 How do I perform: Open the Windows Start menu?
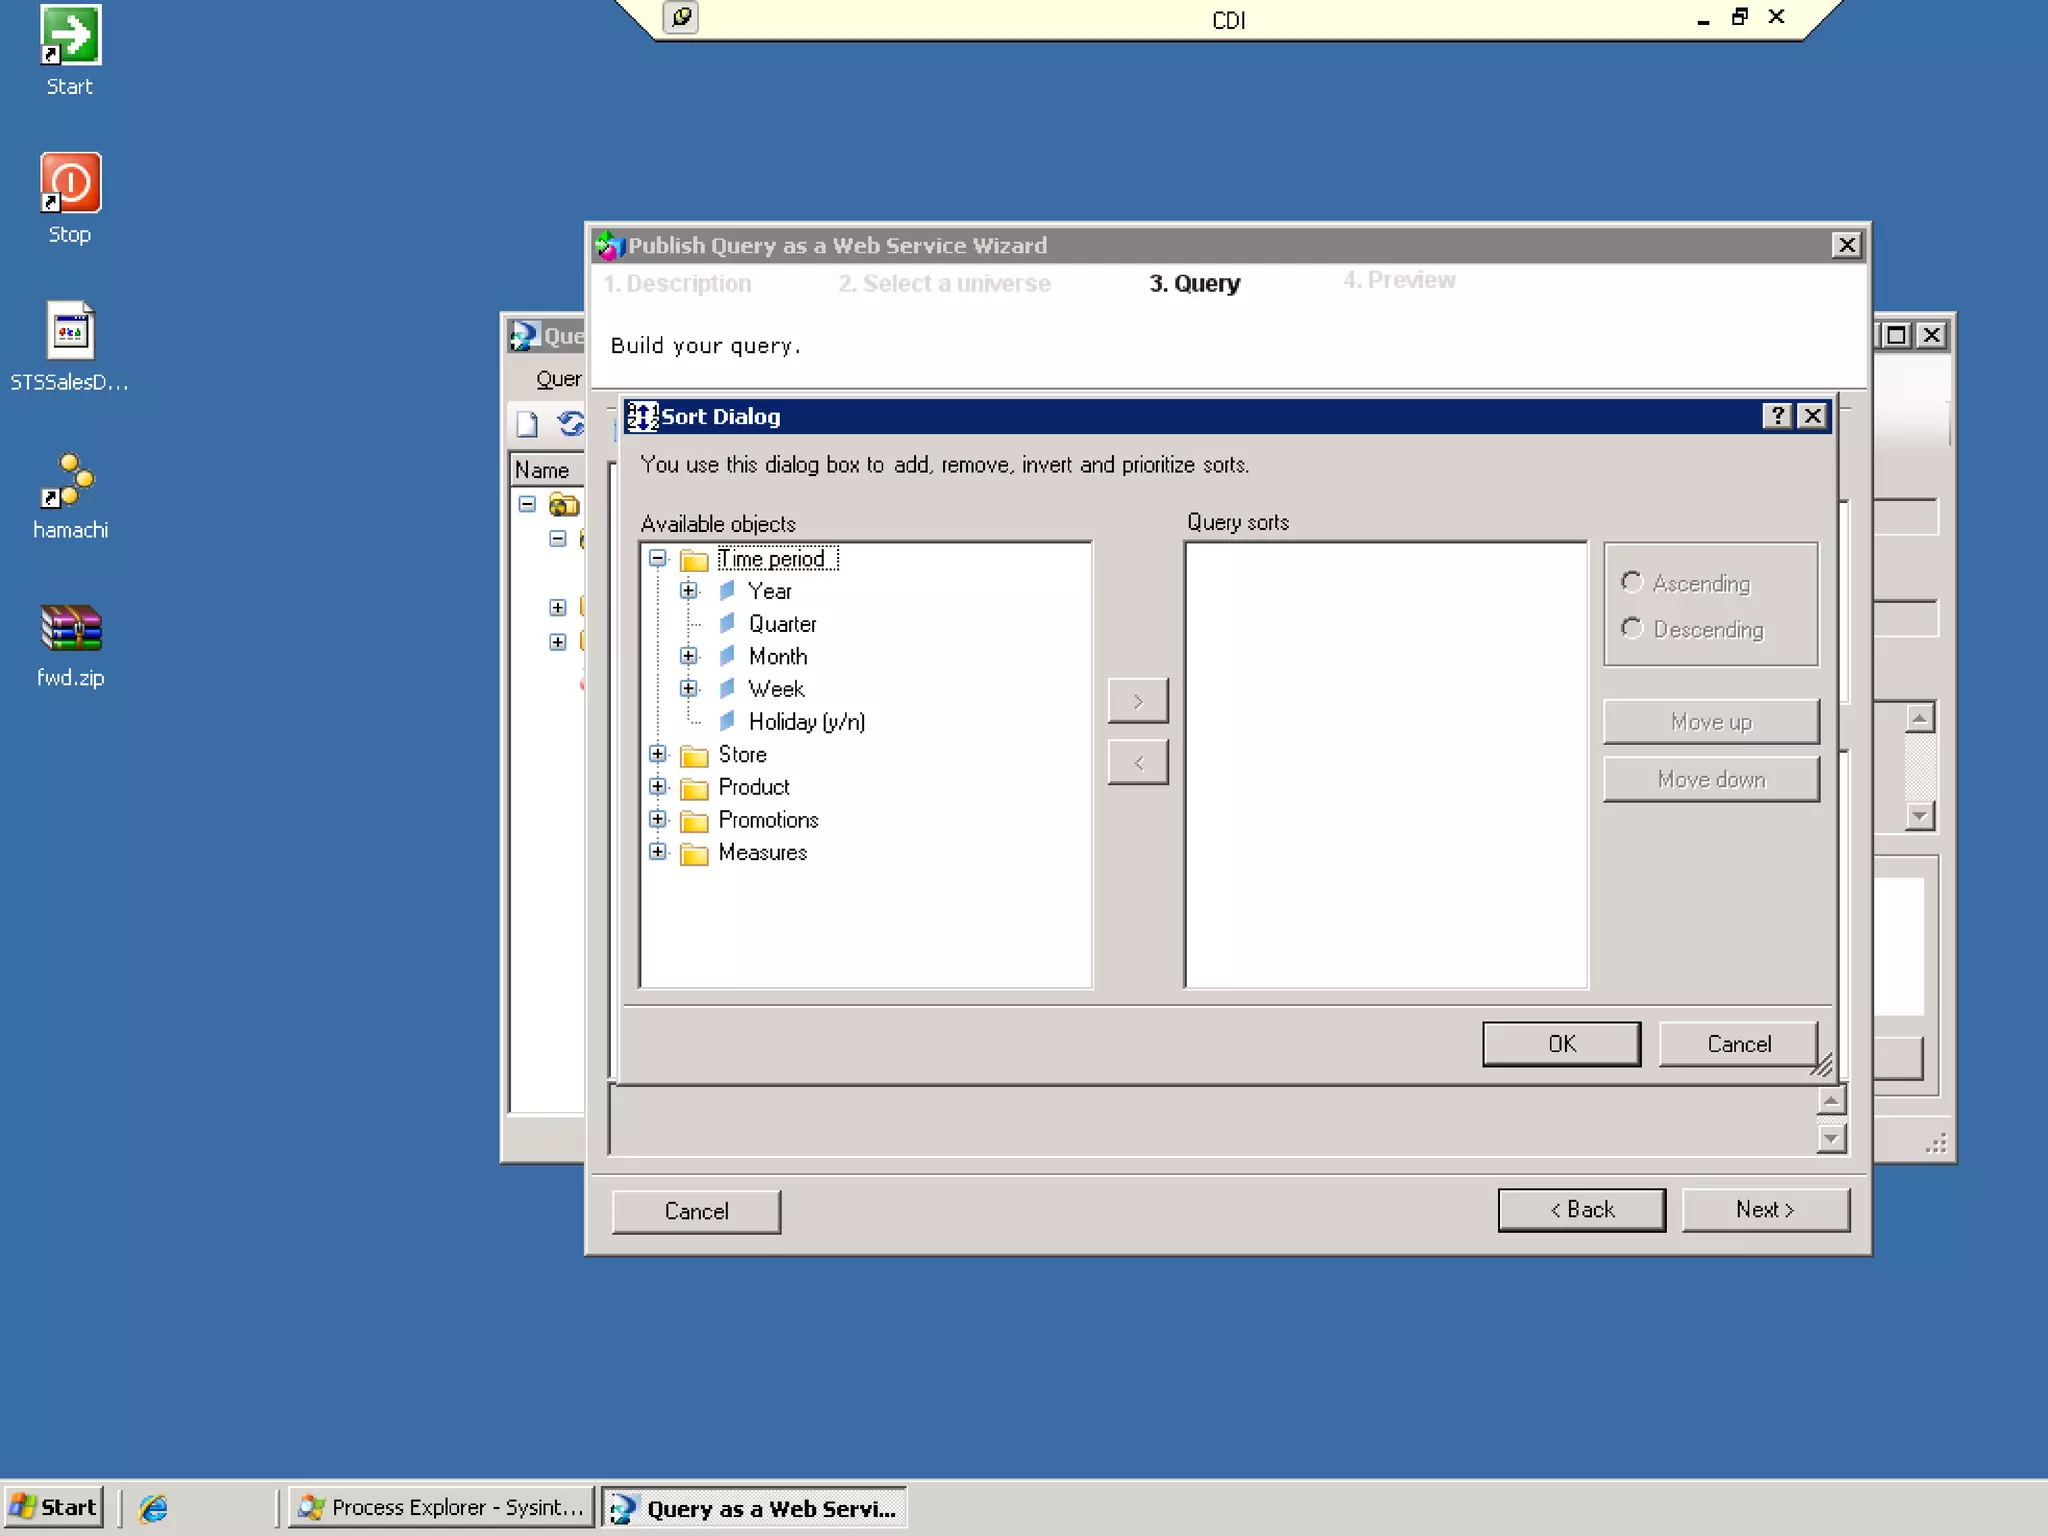coord(55,1508)
